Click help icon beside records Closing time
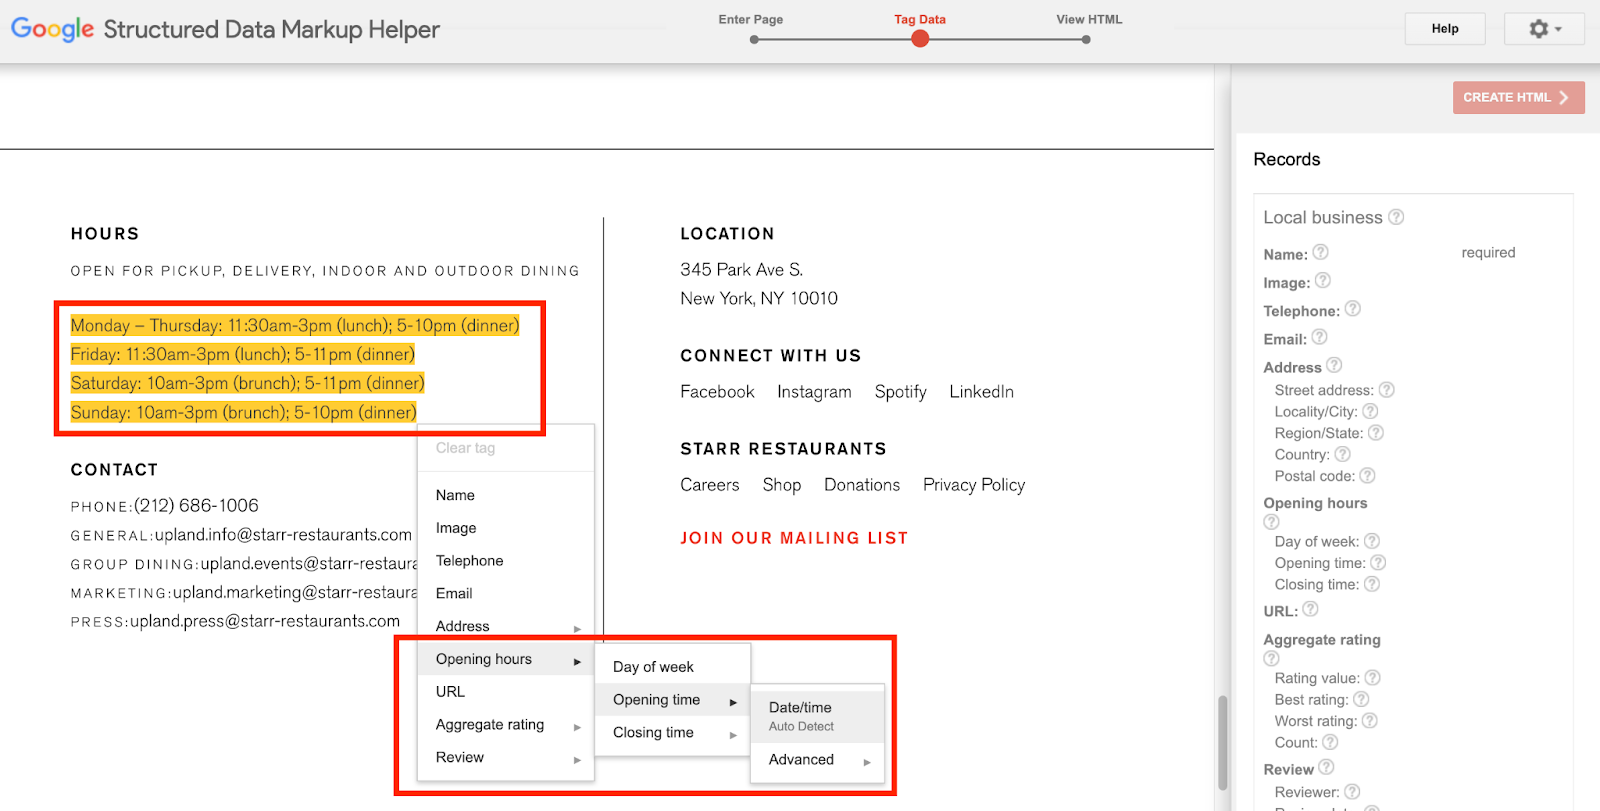The width and height of the screenshot is (1600, 811). pyautogui.click(x=1371, y=584)
